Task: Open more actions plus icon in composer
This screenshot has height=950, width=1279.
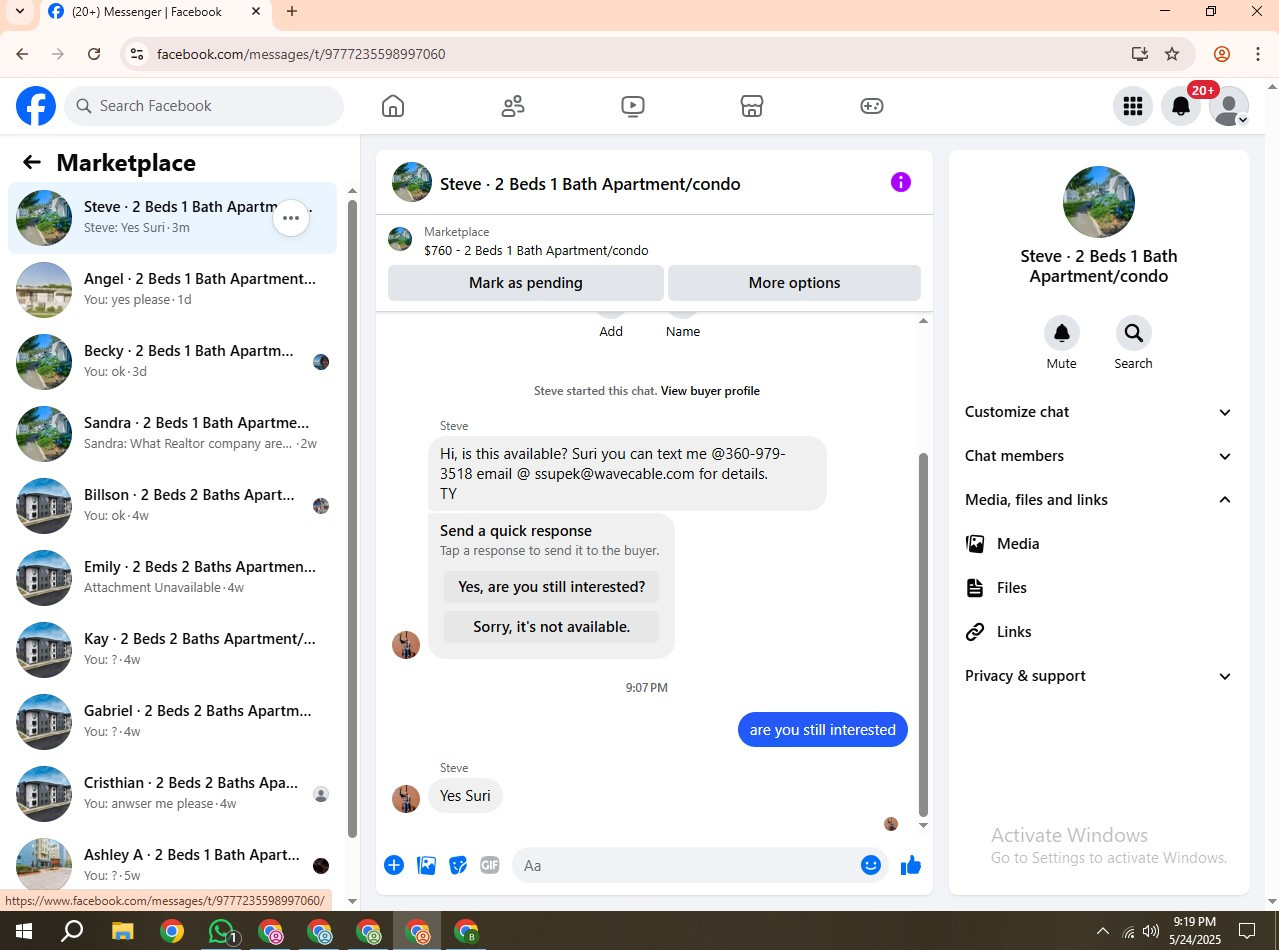Action: [x=394, y=865]
